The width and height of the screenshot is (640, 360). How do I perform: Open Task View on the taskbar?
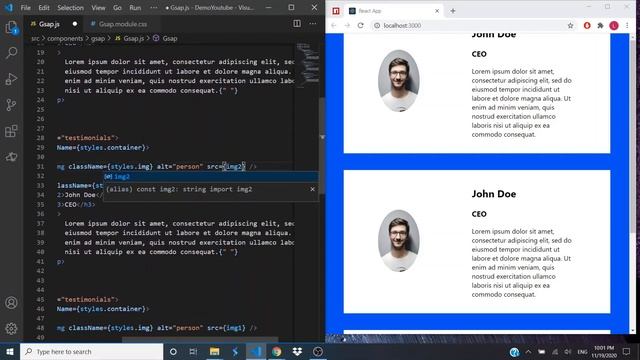(193, 351)
